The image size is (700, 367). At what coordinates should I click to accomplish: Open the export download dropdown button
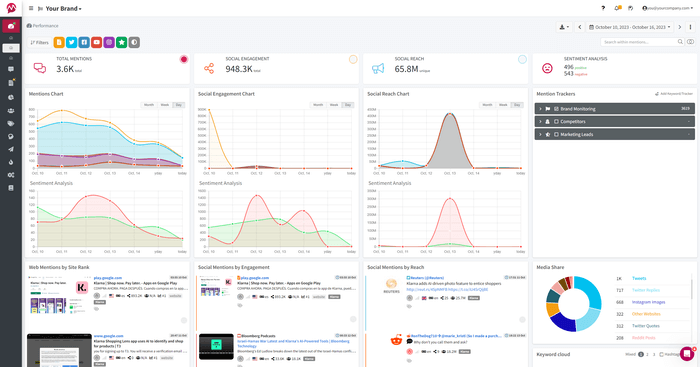pos(564,27)
